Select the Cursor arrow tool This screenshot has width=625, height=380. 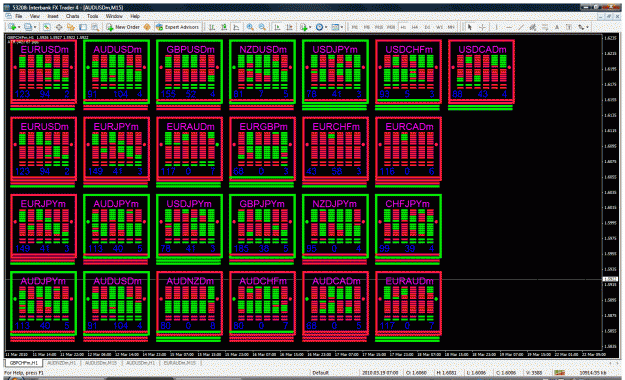(x=470, y=27)
